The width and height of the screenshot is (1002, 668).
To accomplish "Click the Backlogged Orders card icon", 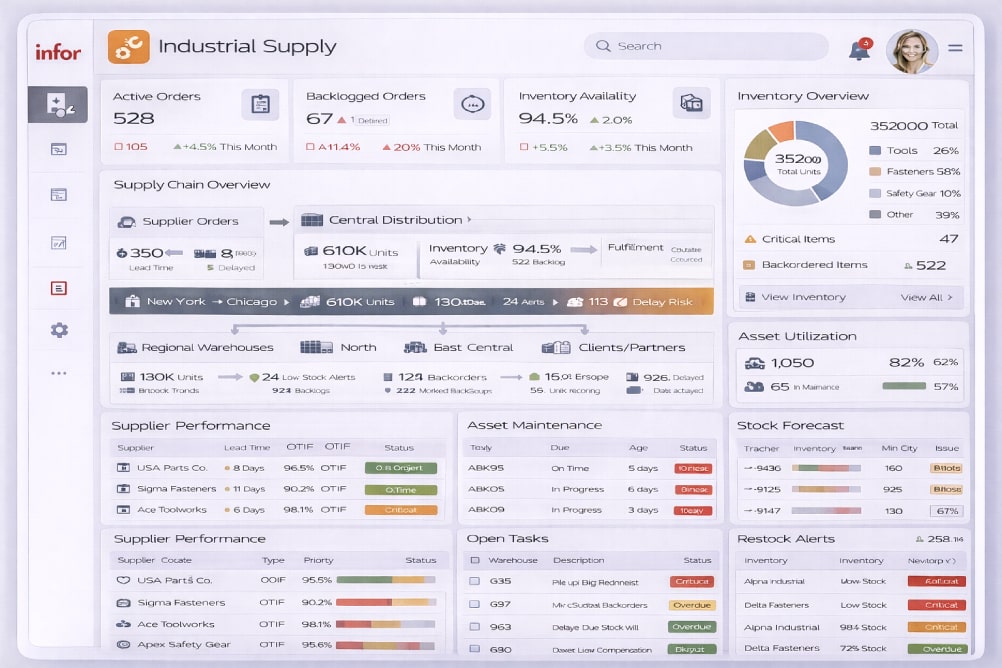I will (472, 104).
